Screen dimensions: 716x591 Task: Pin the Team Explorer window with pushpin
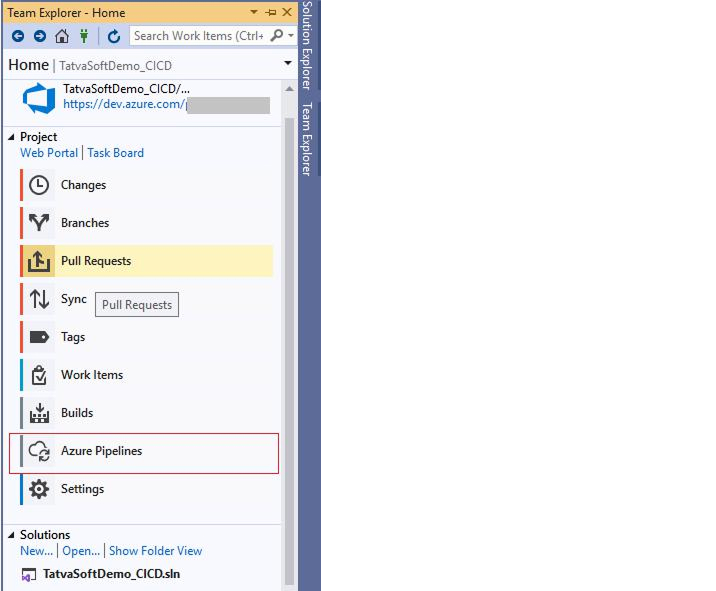(271, 12)
